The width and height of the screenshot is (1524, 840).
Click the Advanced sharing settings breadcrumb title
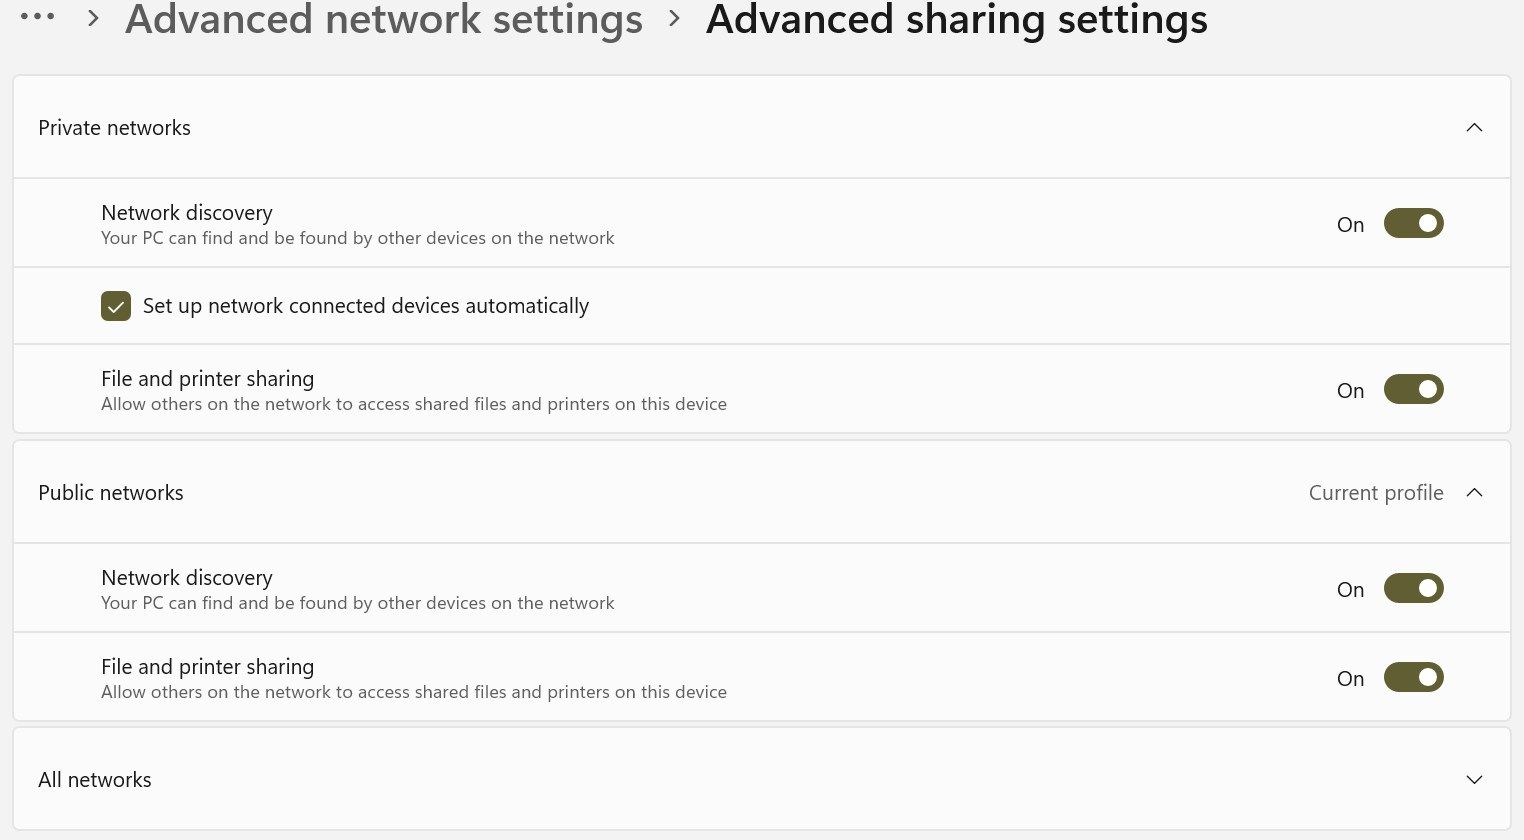[x=956, y=19]
